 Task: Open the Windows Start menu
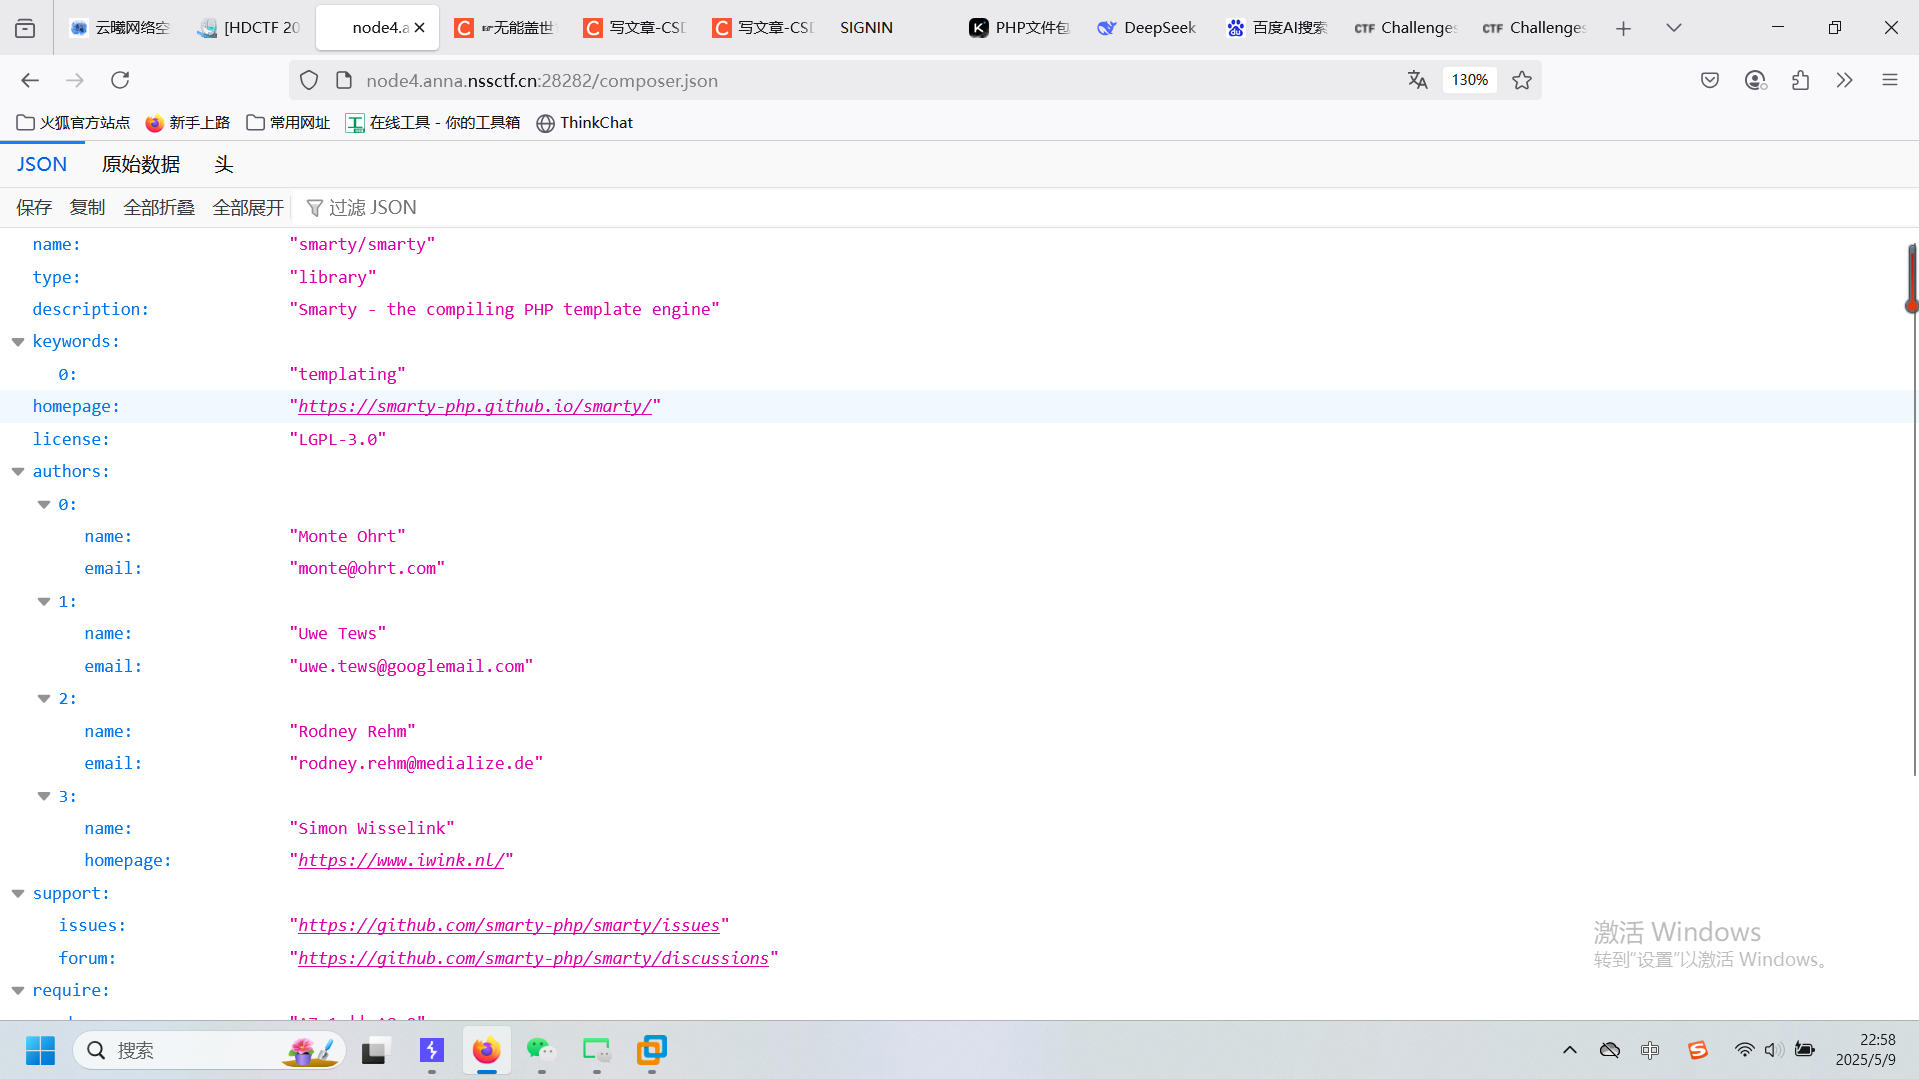tap(40, 1050)
